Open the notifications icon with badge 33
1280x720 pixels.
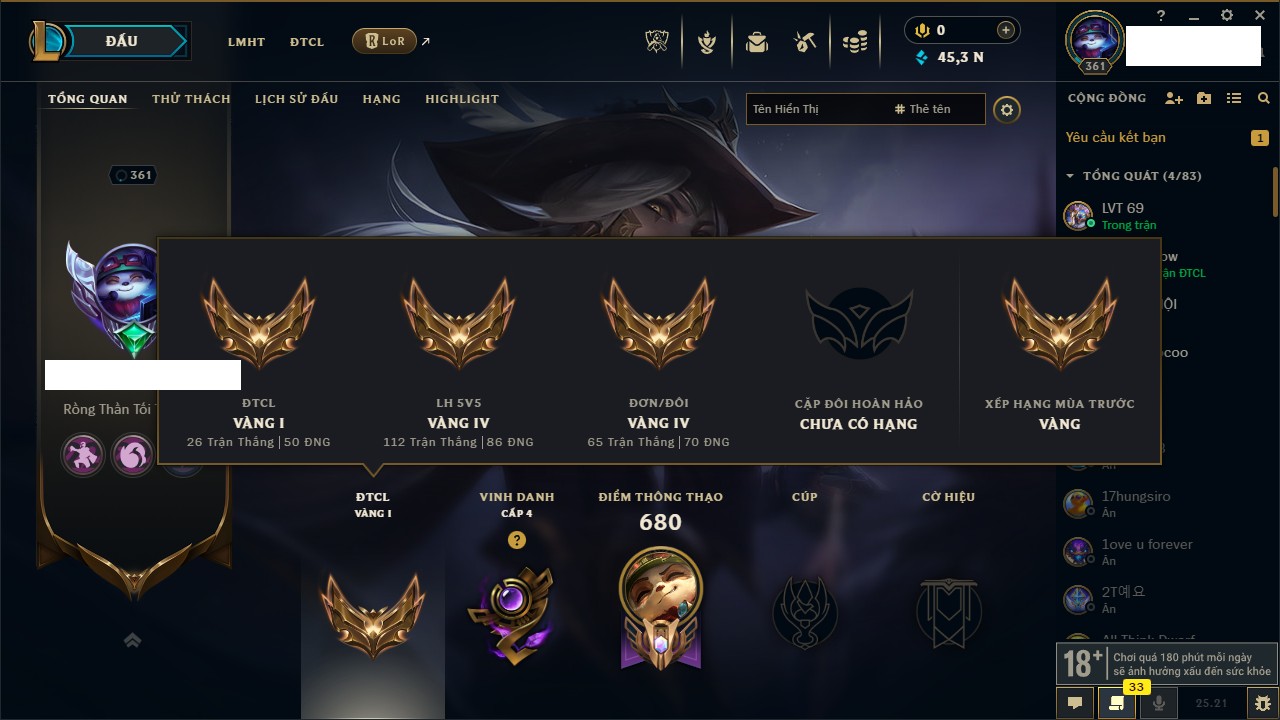[x=1117, y=703]
